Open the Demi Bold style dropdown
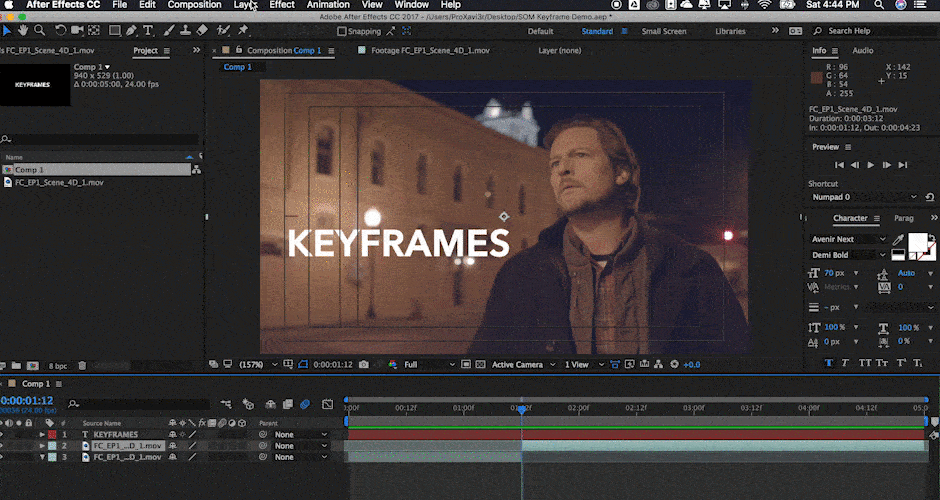Viewport: 940px width, 500px height. point(847,255)
